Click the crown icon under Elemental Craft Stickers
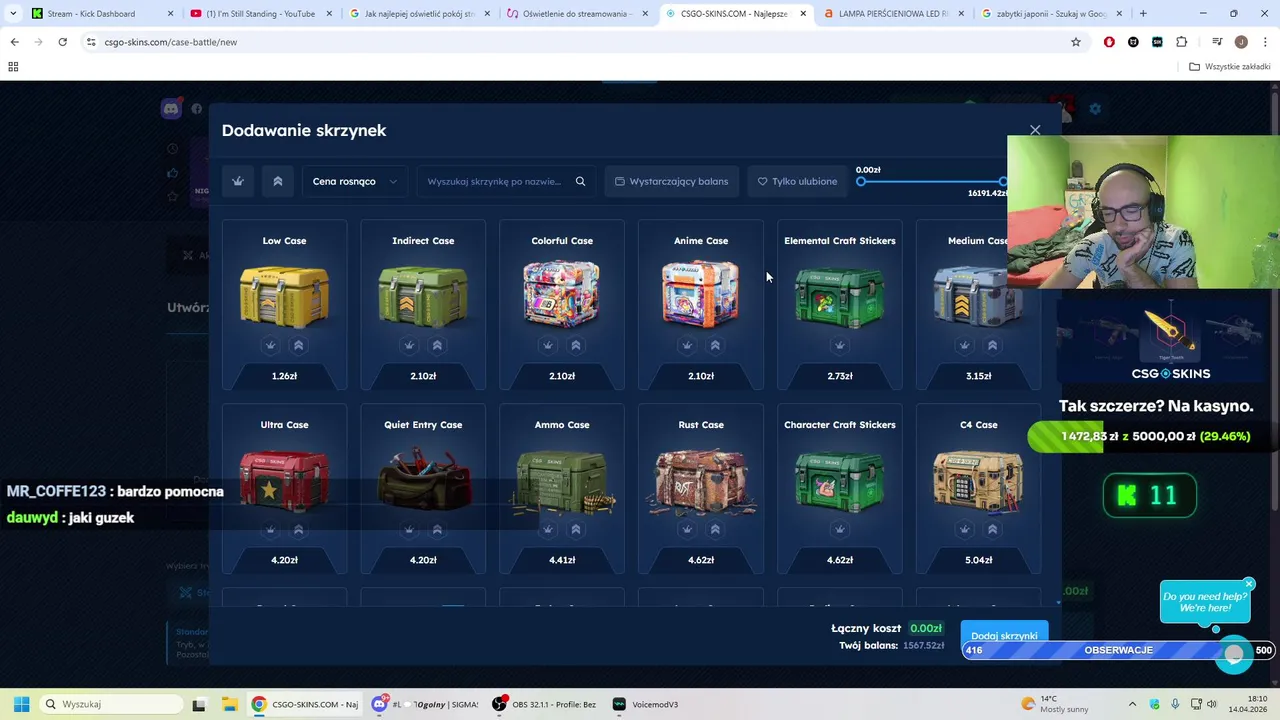The width and height of the screenshot is (1280, 720). (x=840, y=345)
